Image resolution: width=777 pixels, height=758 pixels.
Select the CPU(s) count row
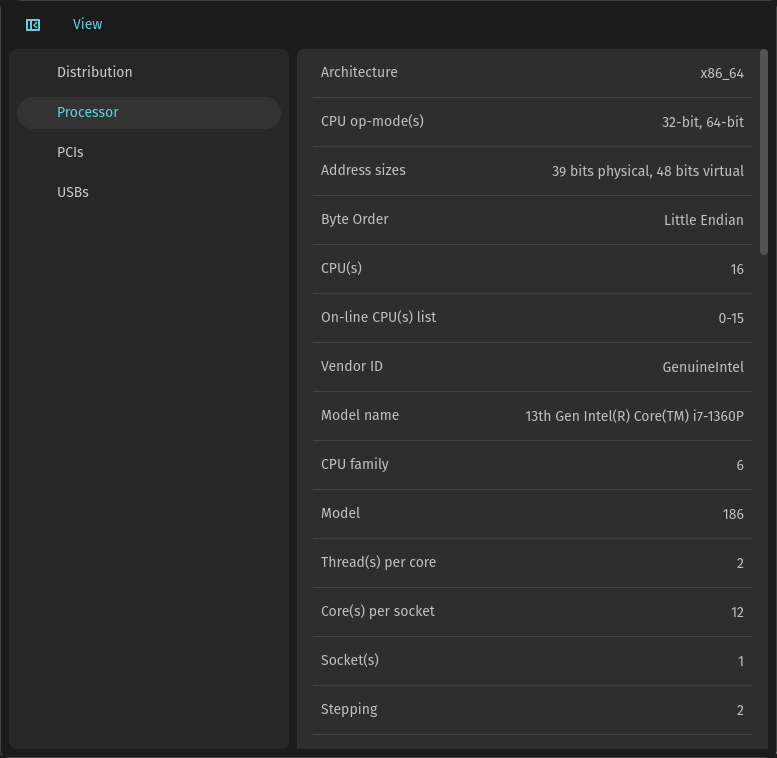pos(532,269)
